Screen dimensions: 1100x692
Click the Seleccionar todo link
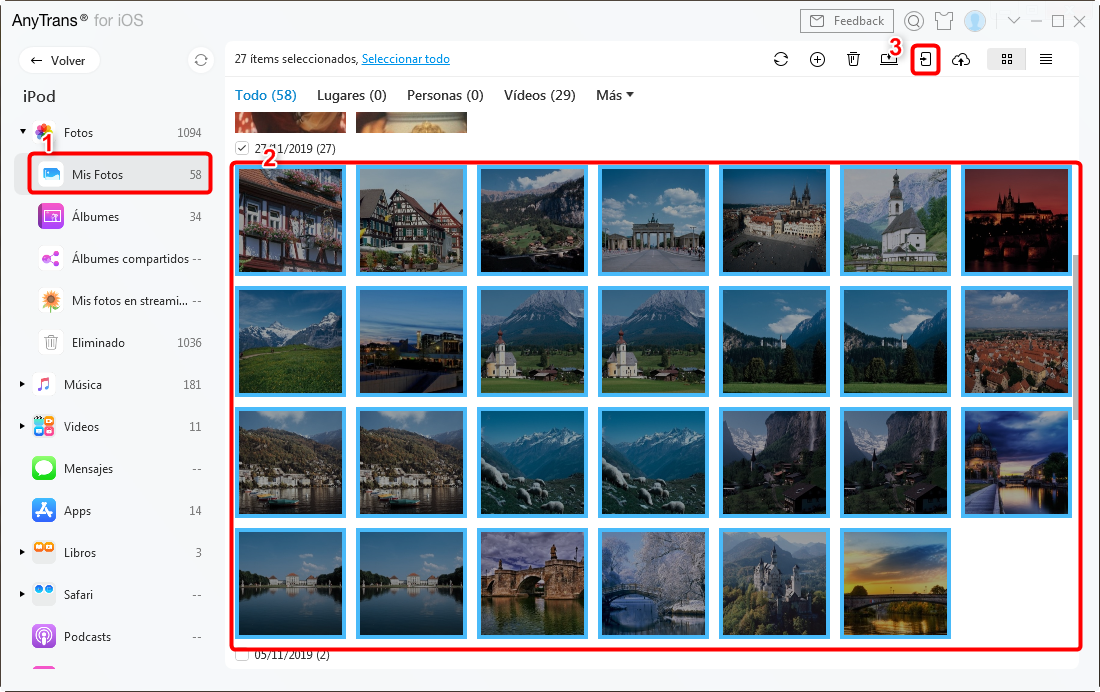coord(405,59)
